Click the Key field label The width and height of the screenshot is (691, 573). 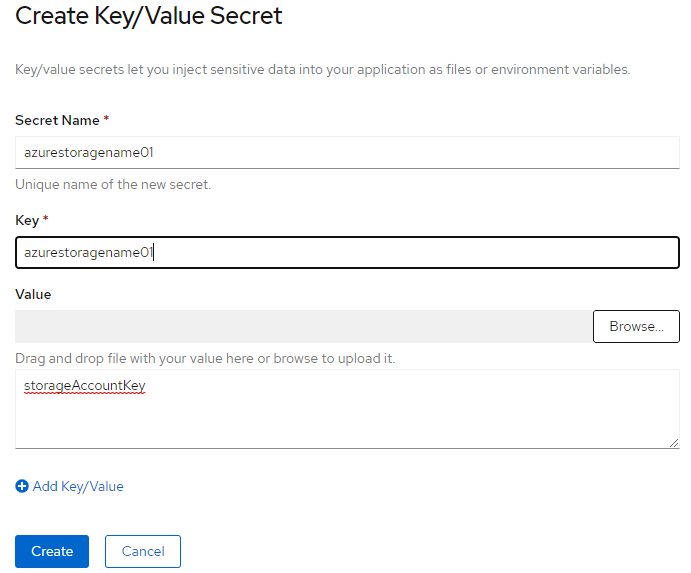27,220
